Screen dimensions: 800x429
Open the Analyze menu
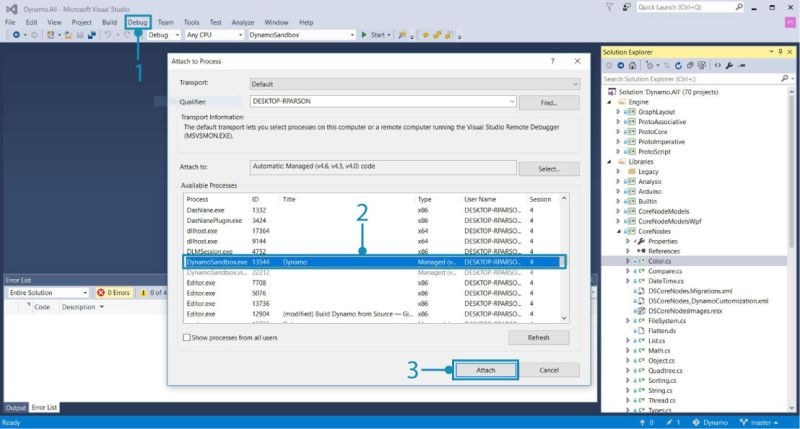pyautogui.click(x=242, y=22)
